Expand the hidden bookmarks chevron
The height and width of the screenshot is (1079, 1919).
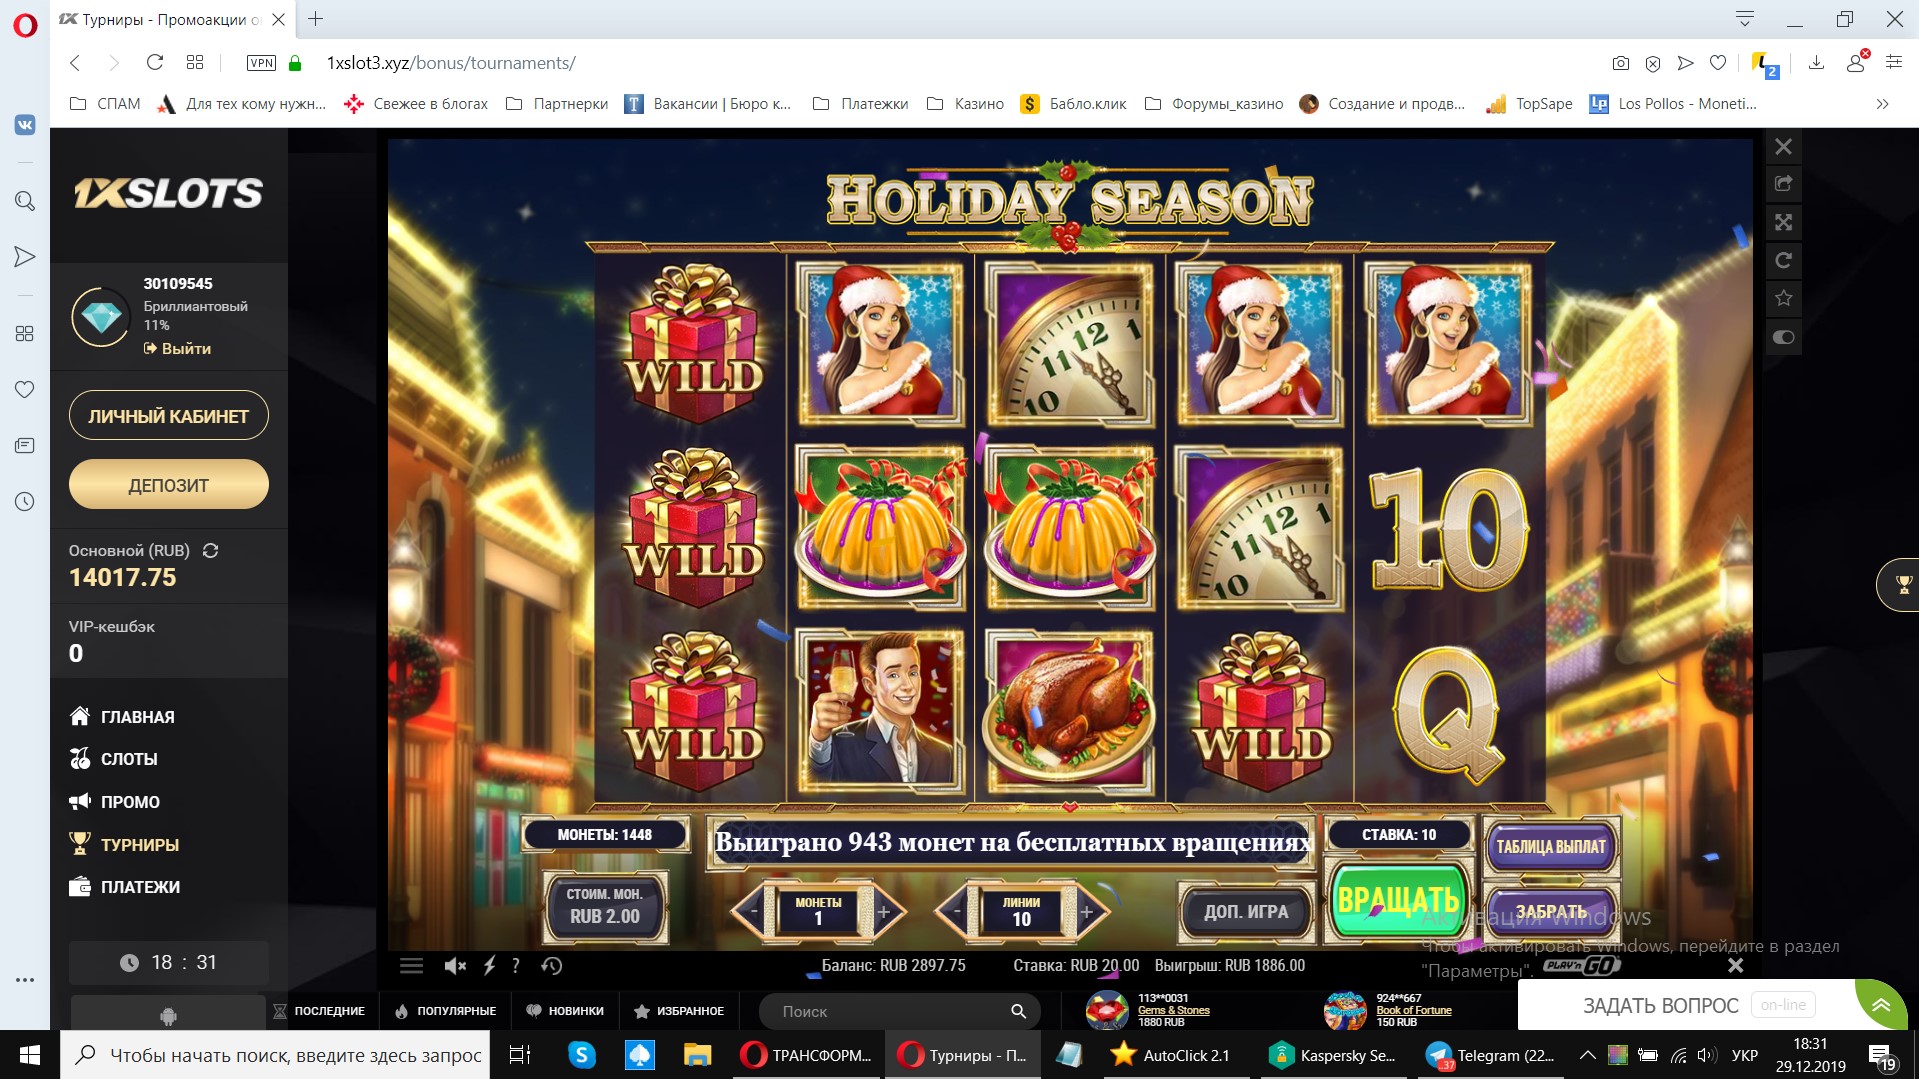tap(1882, 104)
